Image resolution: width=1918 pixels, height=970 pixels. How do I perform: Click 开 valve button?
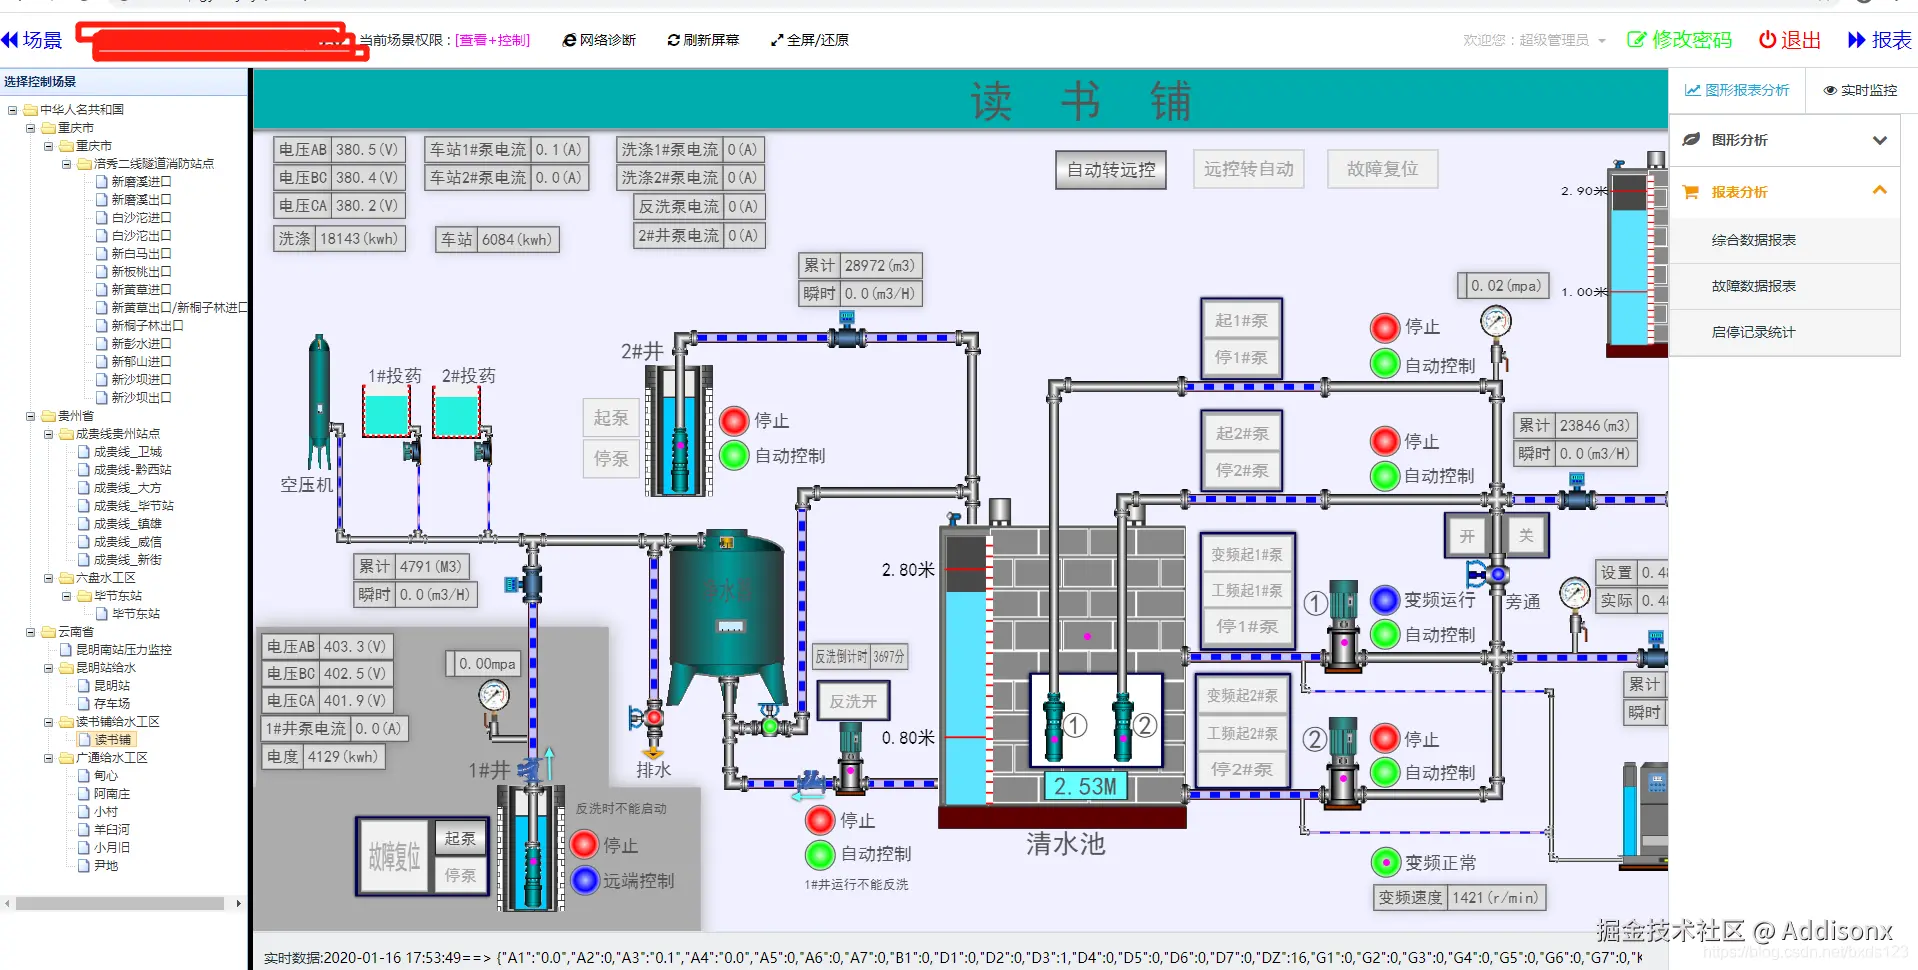1467,536
